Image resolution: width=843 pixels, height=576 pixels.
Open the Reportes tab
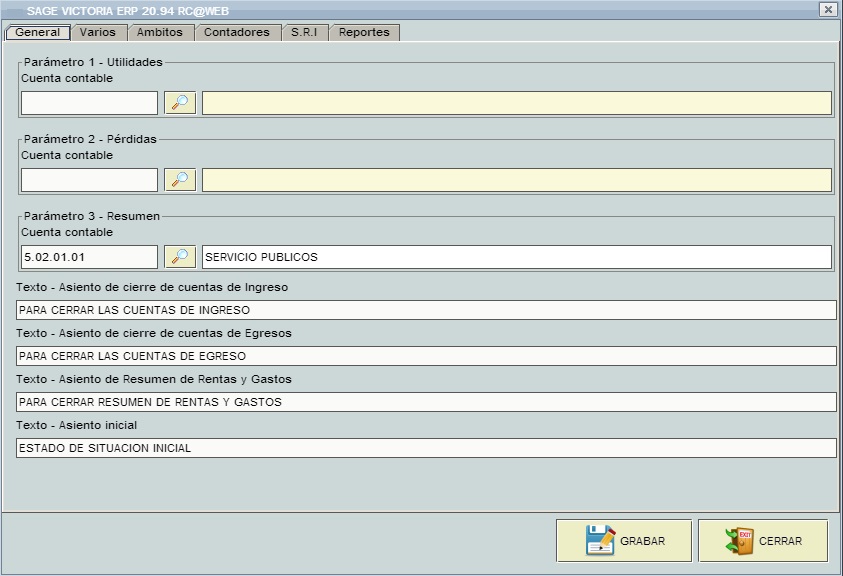pos(364,32)
